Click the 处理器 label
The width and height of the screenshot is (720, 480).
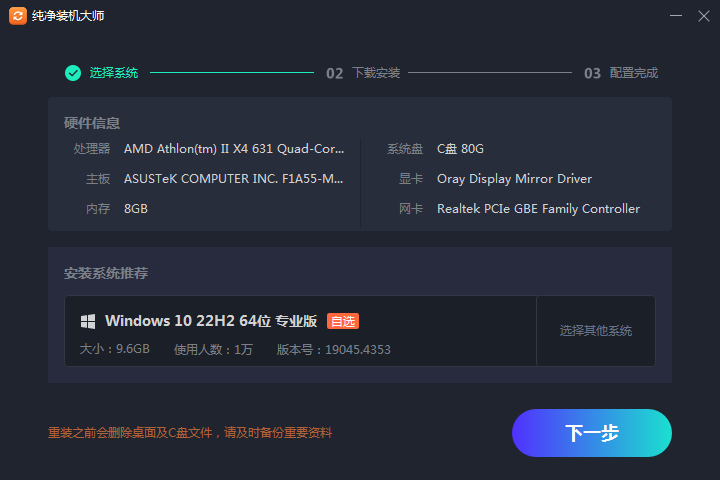click(92, 149)
